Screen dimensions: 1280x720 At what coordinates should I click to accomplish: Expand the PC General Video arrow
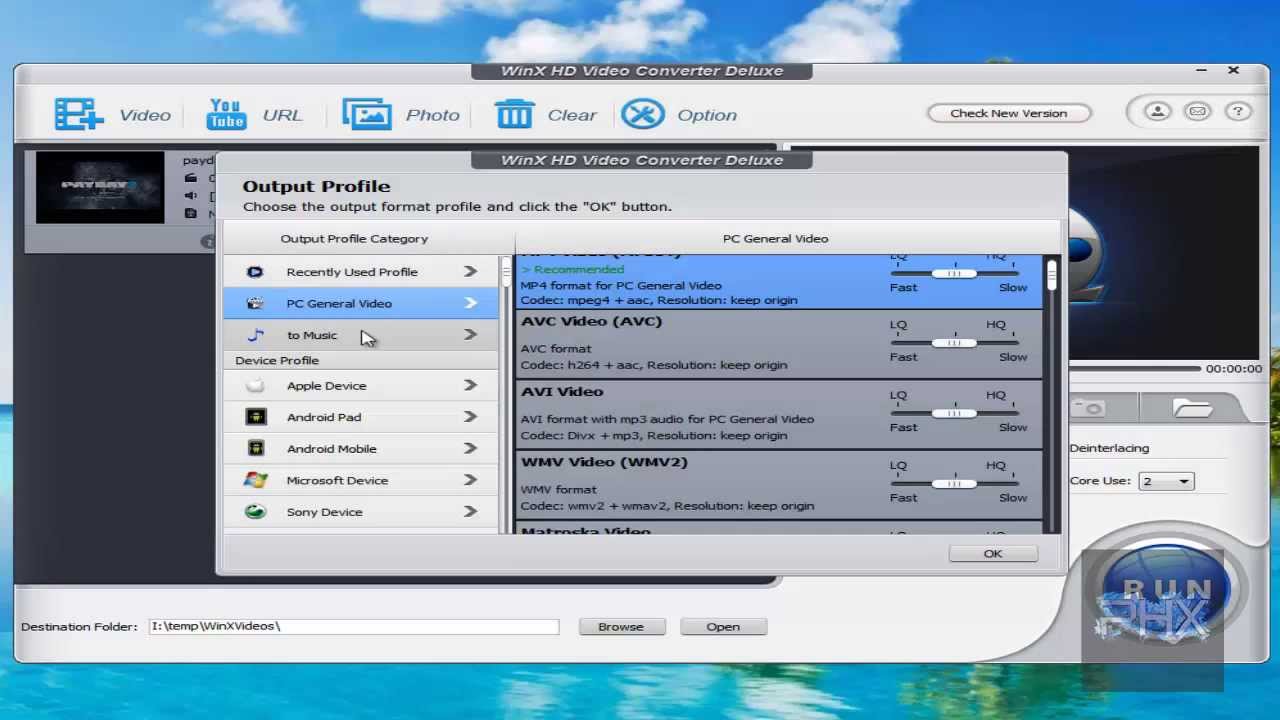(470, 303)
